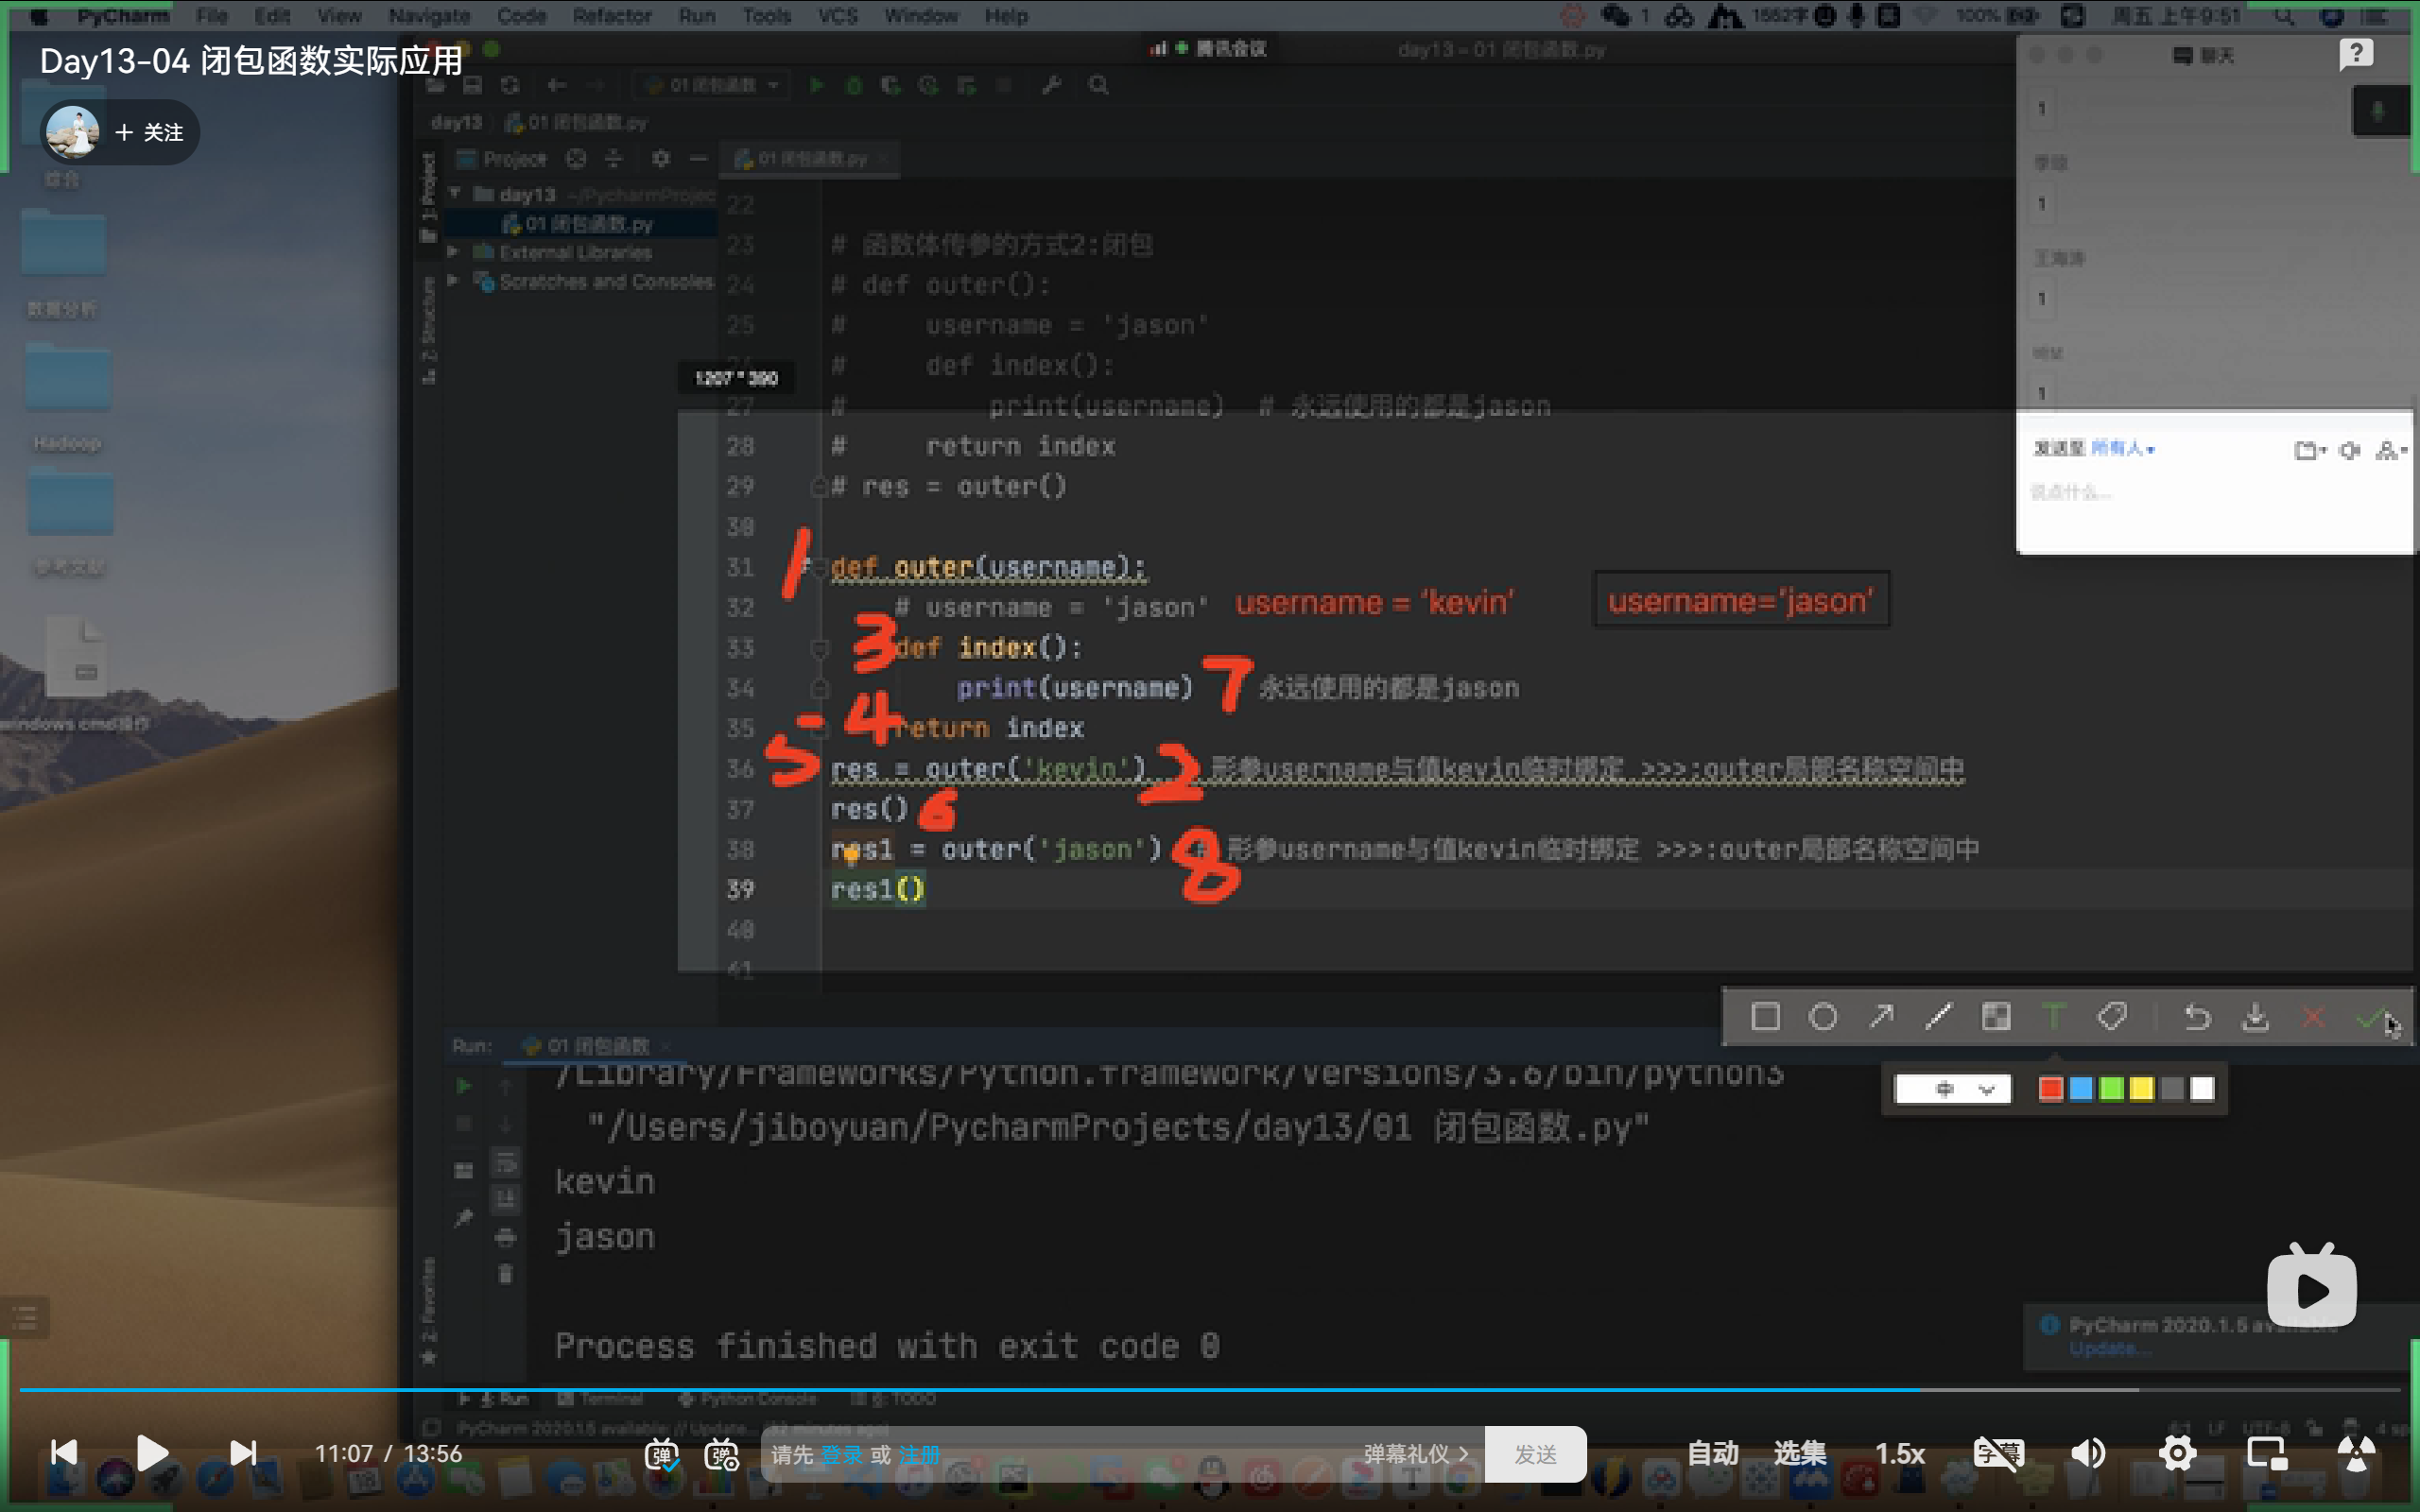Open the 弹幕礼仪 etiquette link

click(x=1415, y=1454)
